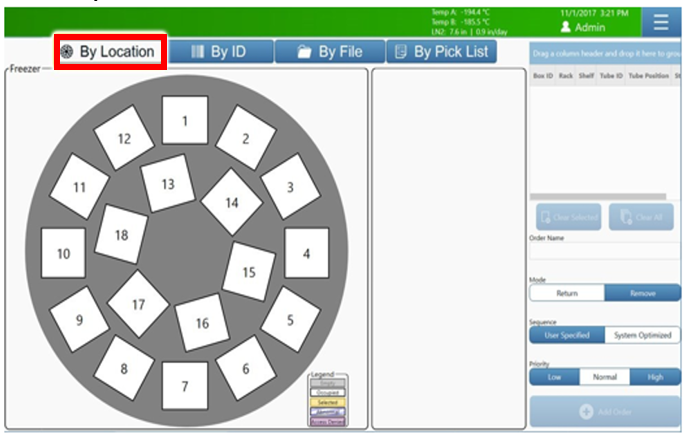Click the Admin user icon
Image resolution: width=693 pixels, height=439 pixels.
click(566, 28)
